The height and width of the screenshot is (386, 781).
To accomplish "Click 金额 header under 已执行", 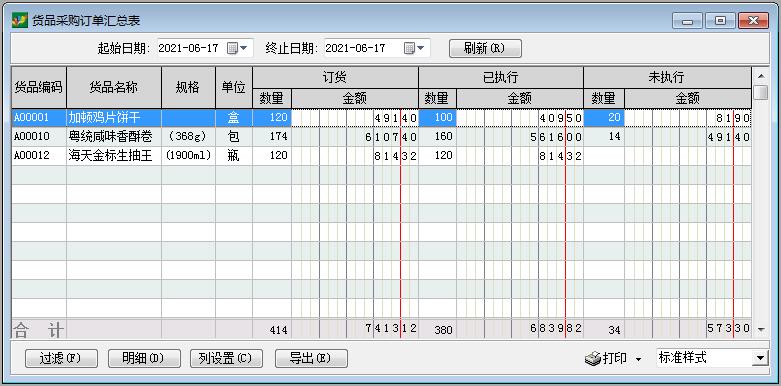I will coord(520,99).
